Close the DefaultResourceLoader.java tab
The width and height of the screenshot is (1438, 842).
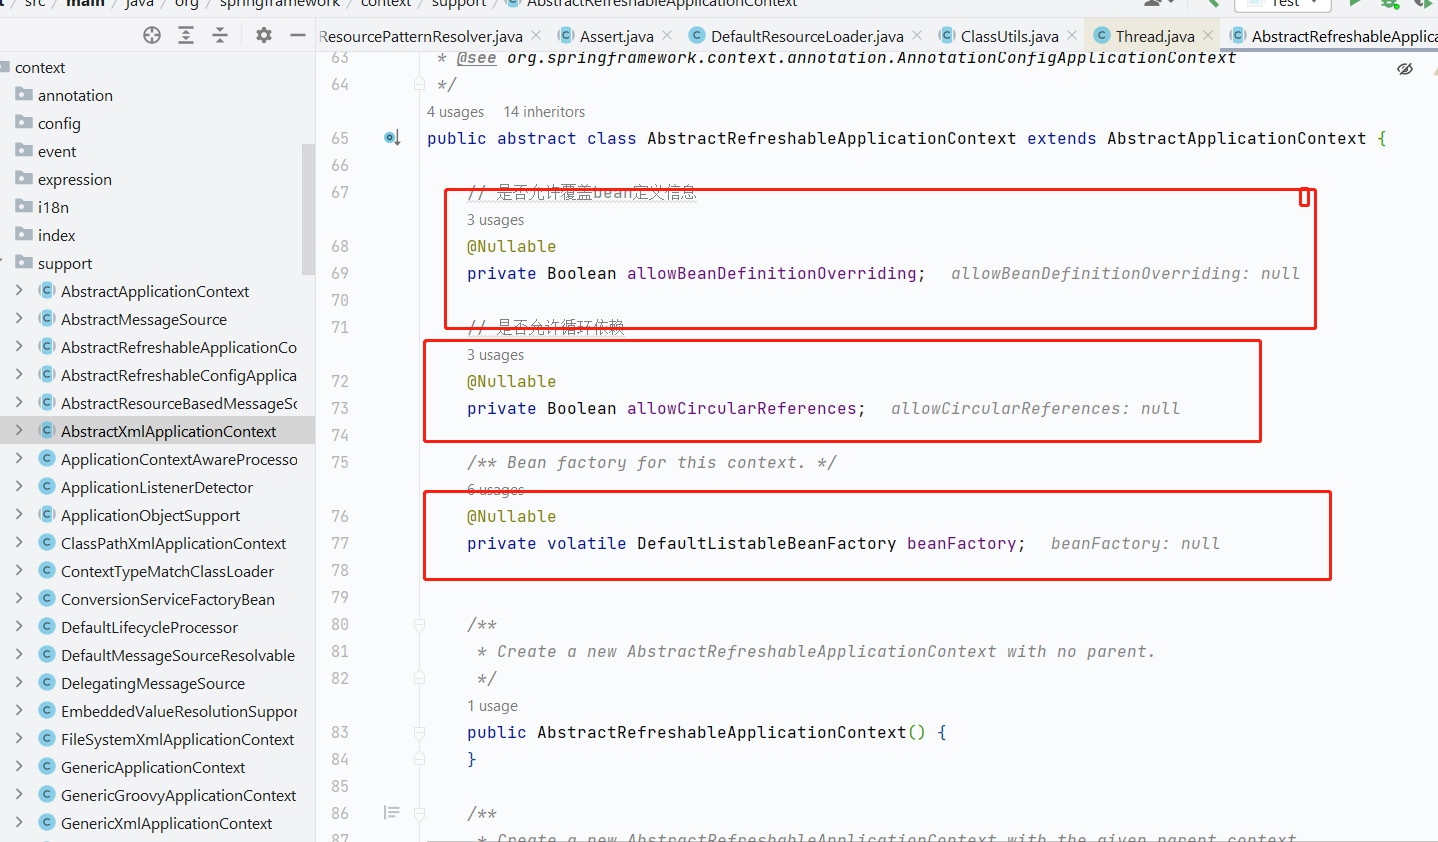point(917,35)
